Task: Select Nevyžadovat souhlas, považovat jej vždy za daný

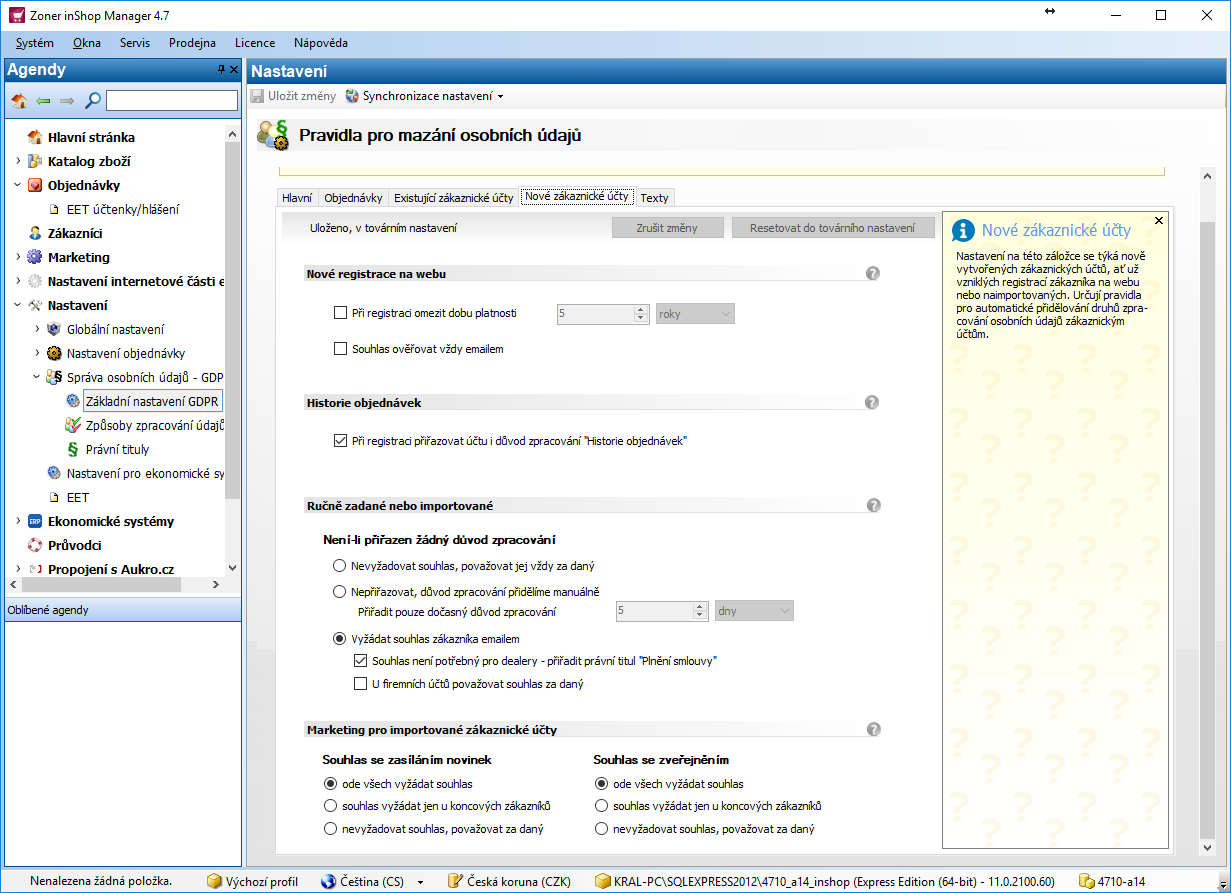Action: coord(340,566)
